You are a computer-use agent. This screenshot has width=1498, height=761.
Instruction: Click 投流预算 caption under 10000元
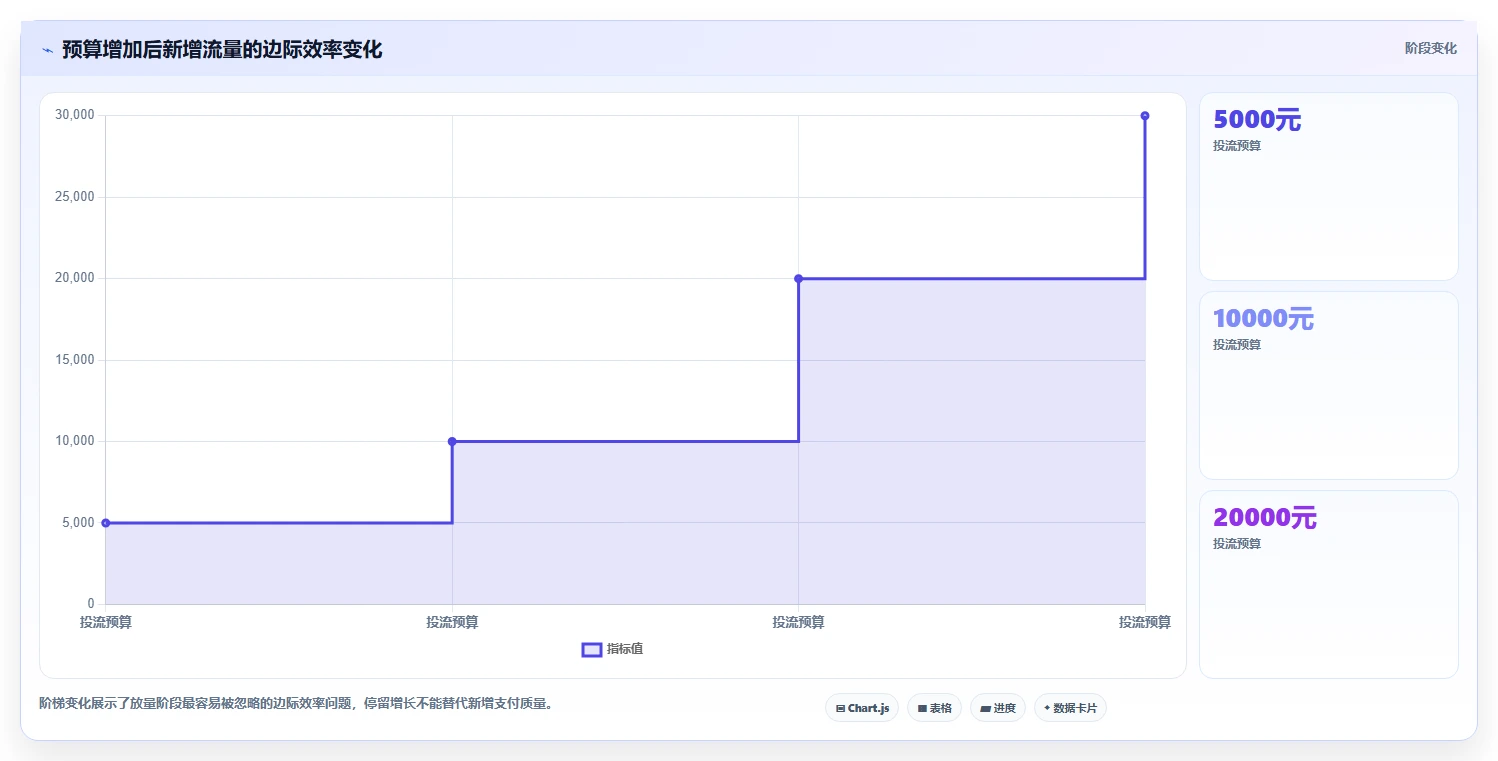[x=1237, y=344]
